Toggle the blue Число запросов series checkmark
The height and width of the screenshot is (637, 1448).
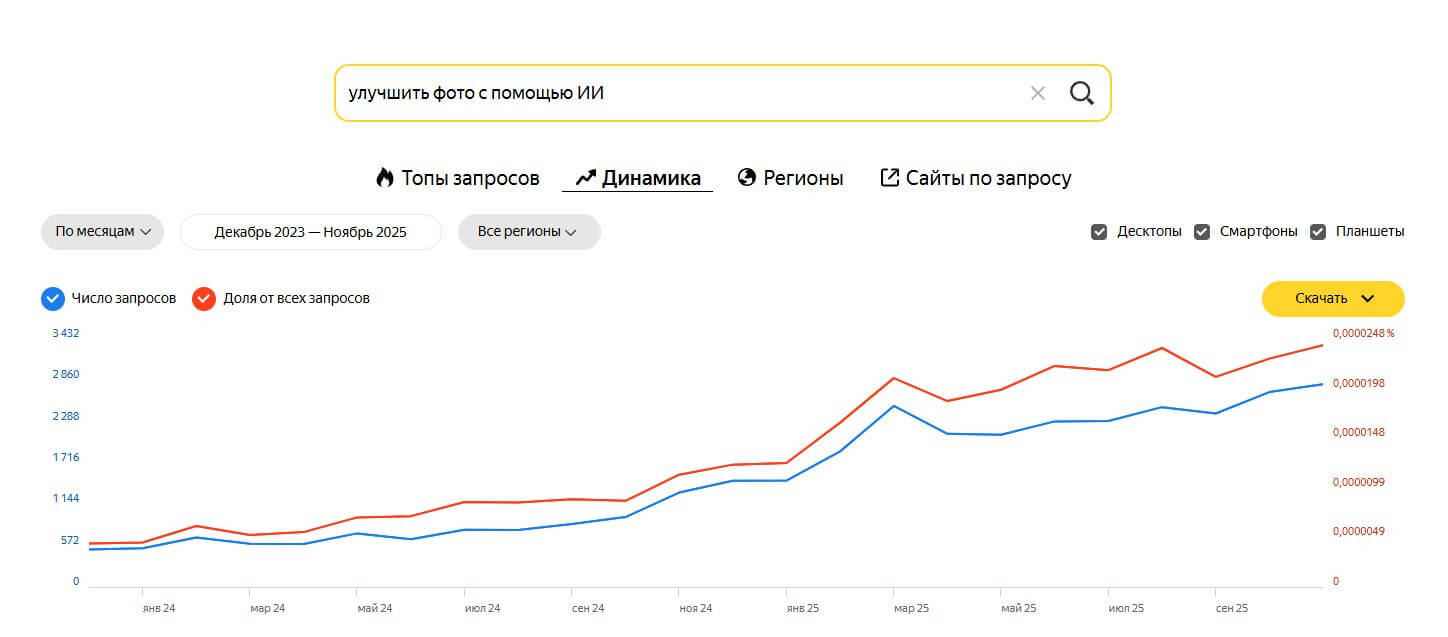point(53,298)
